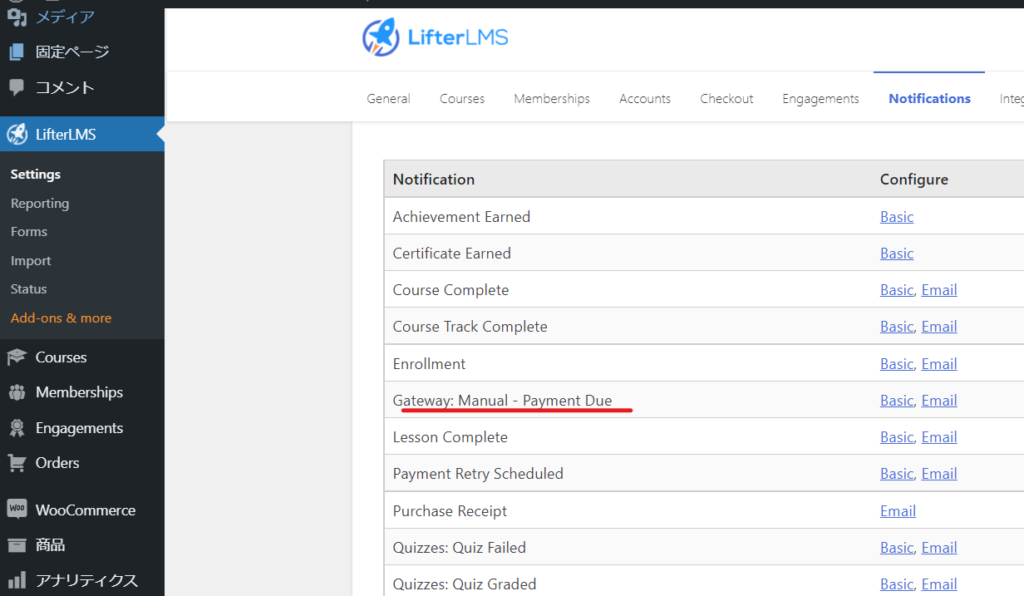
Task: Open Basic config for Enrollment
Action: click(x=897, y=364)
